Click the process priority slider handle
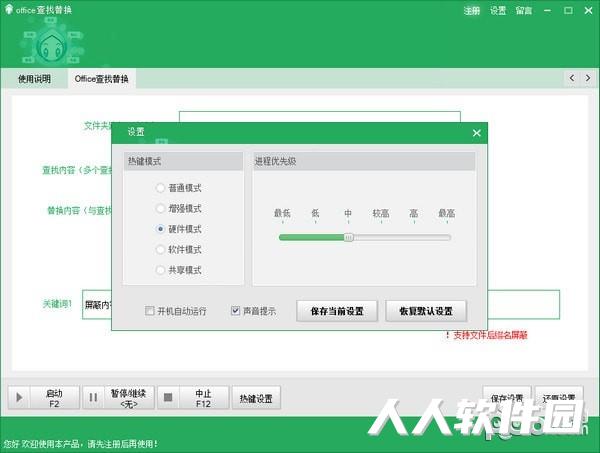The width and height of the screenshot is (600, 453). pos(349,238)
